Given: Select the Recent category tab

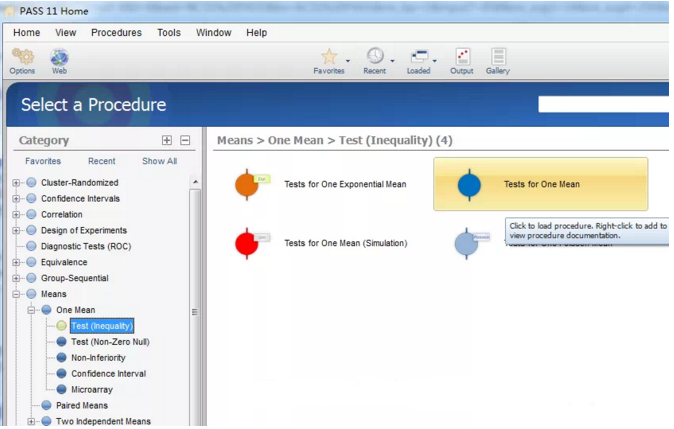Looking at the screenshot, I should pos(101,161).
